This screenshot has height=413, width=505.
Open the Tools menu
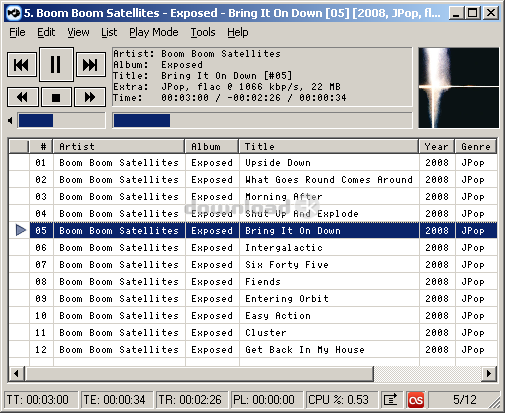(x=203, y=32)
